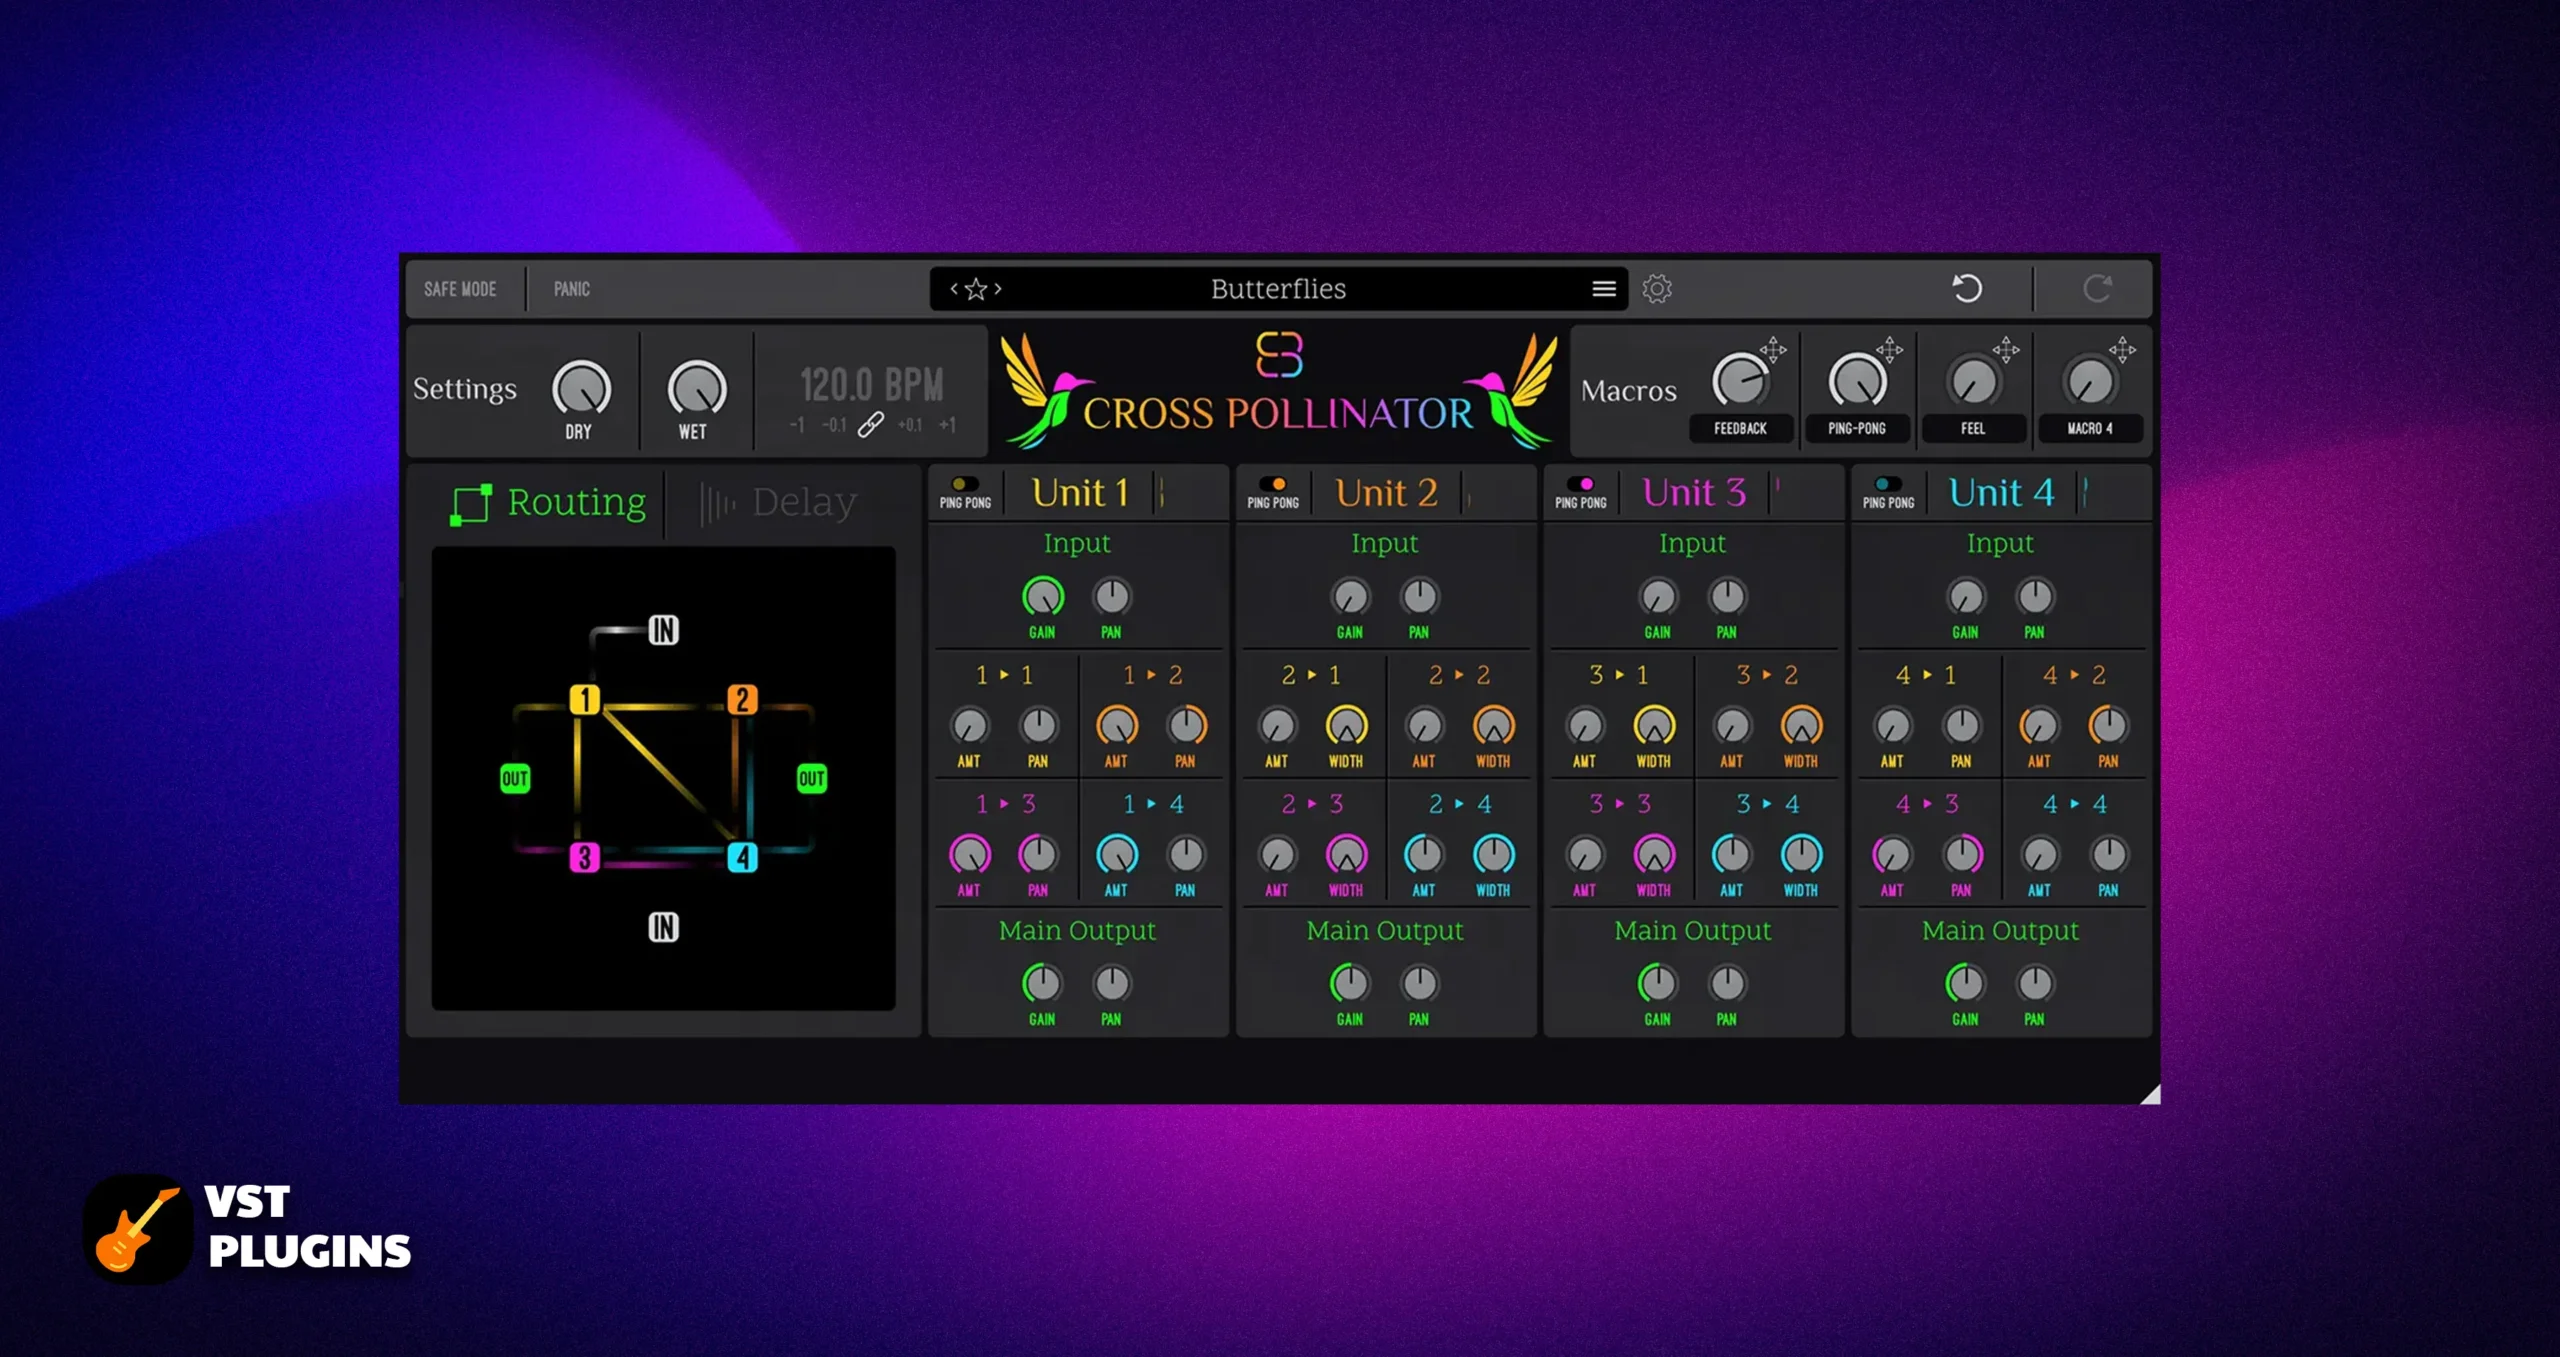2560x1357 pixels.
Task: Click the favorite star preset icon
Action: point(976,289)
